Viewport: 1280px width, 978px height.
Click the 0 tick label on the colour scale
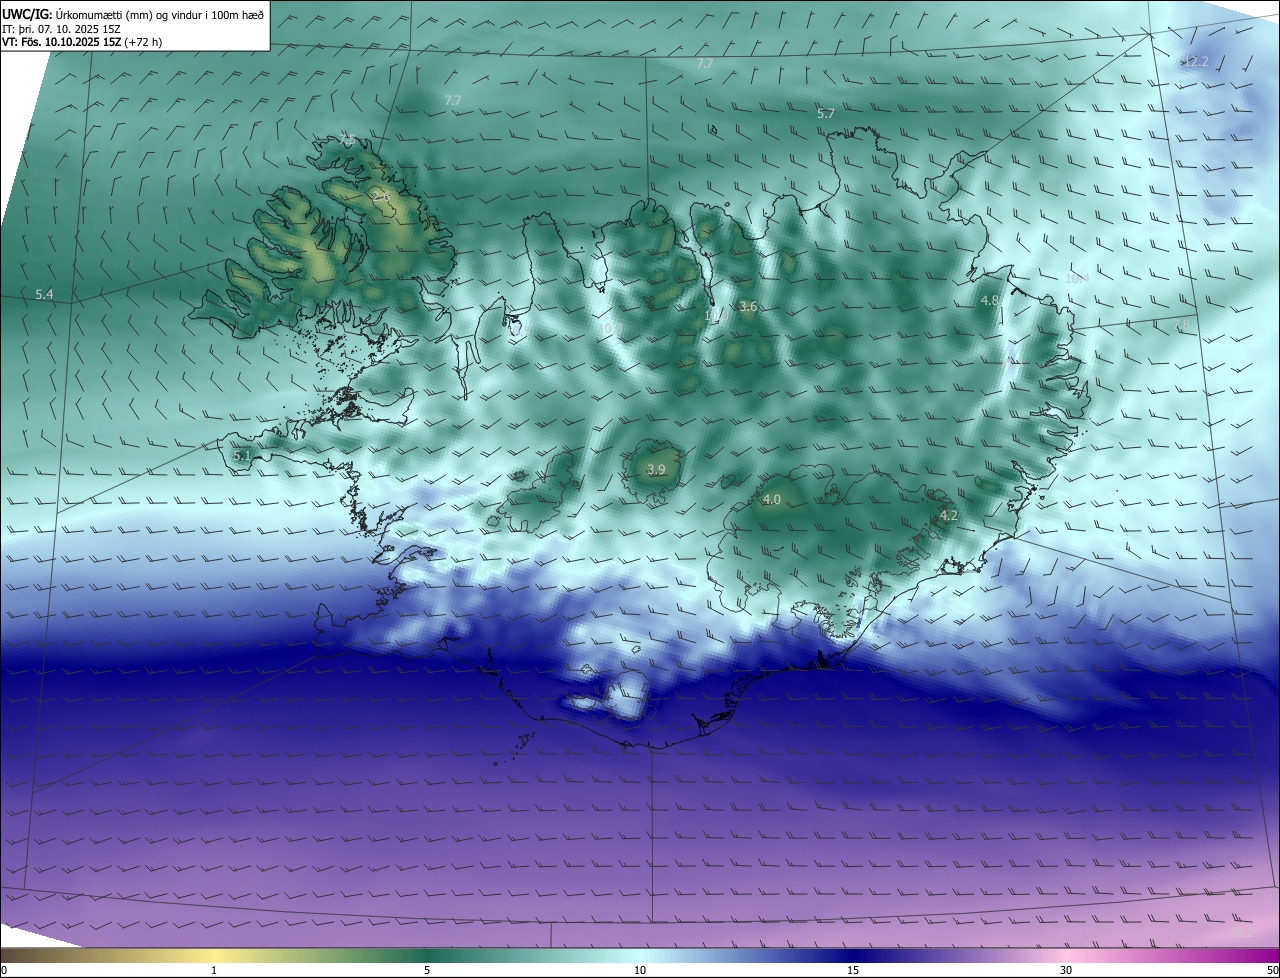4,970
